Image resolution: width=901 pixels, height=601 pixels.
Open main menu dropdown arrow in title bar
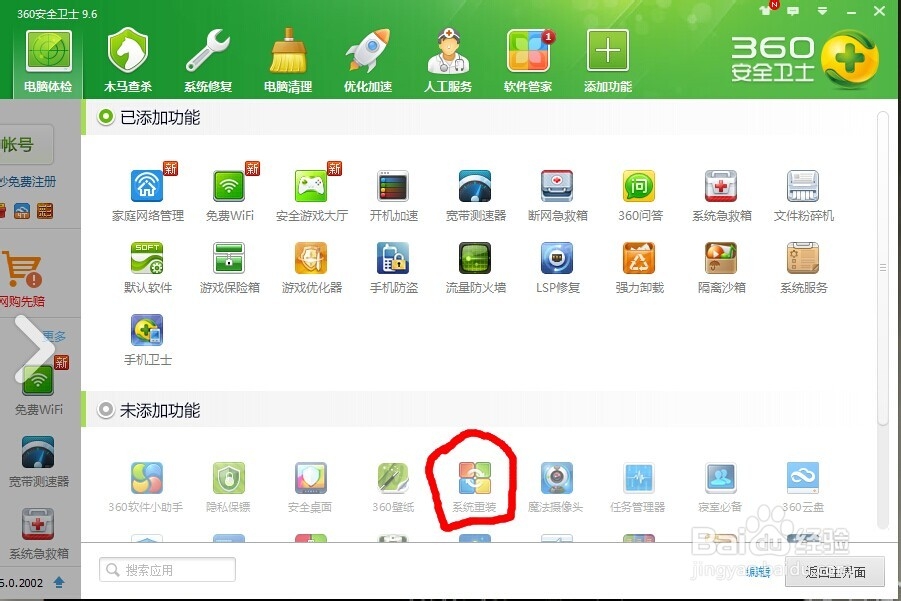click(822, 11)
